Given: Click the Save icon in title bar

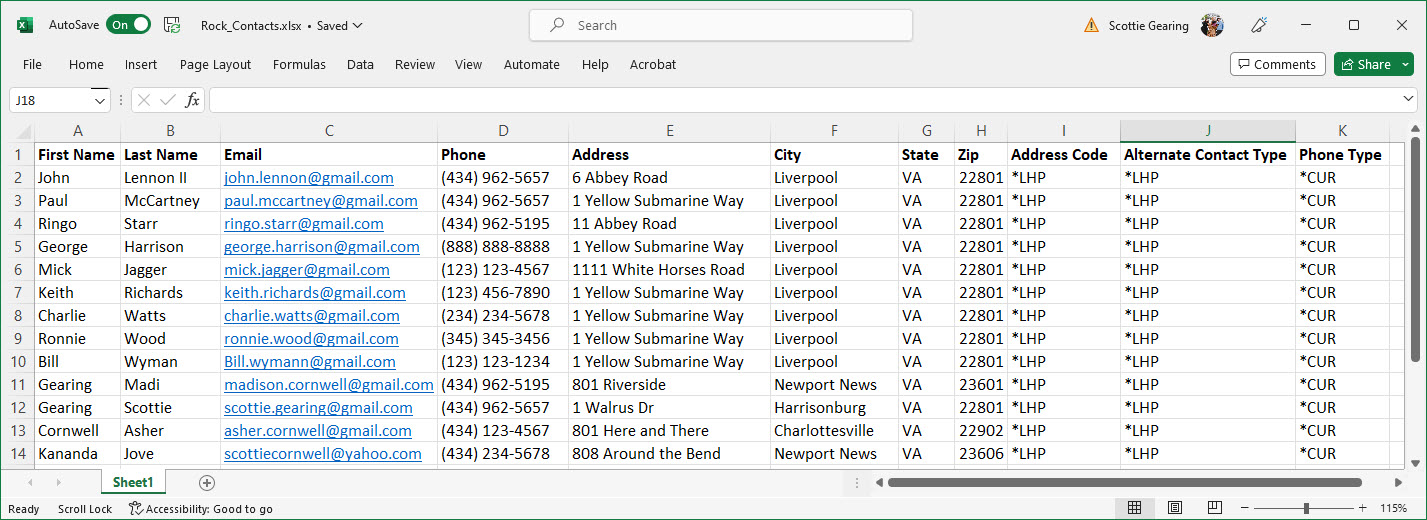Looking at the screenshot, I should click(x=172, y=25).
